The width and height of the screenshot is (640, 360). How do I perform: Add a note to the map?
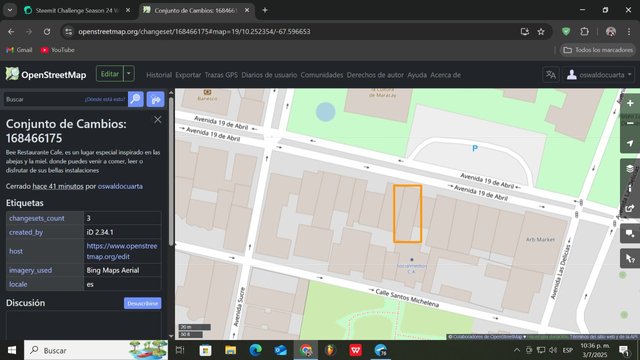click(630, 233)
